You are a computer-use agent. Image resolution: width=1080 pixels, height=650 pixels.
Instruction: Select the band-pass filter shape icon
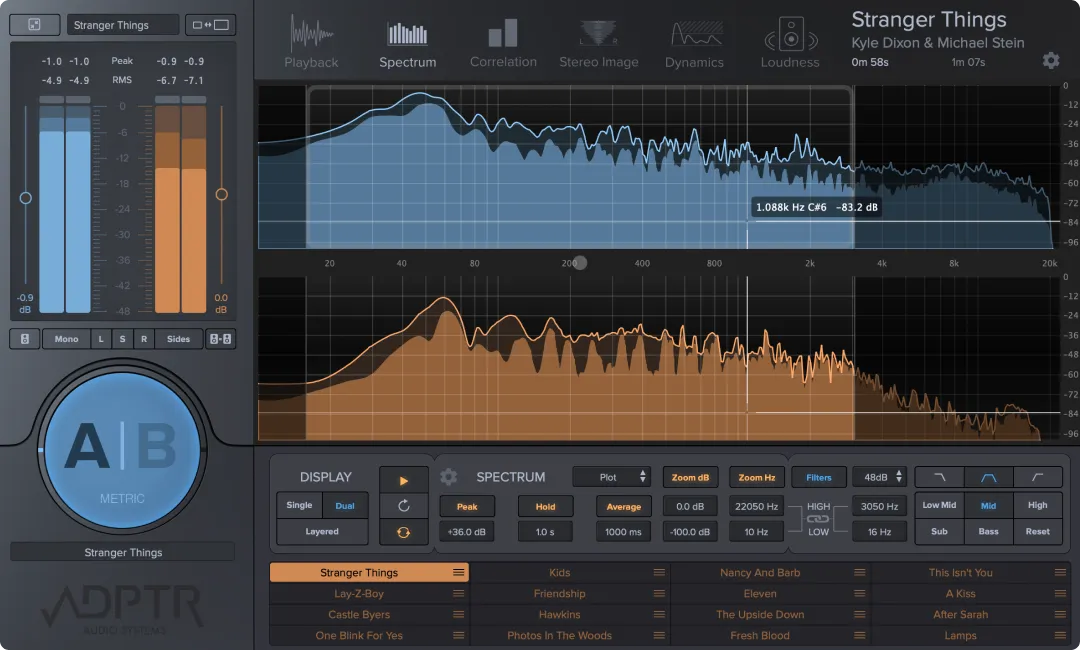click(988, 477)
